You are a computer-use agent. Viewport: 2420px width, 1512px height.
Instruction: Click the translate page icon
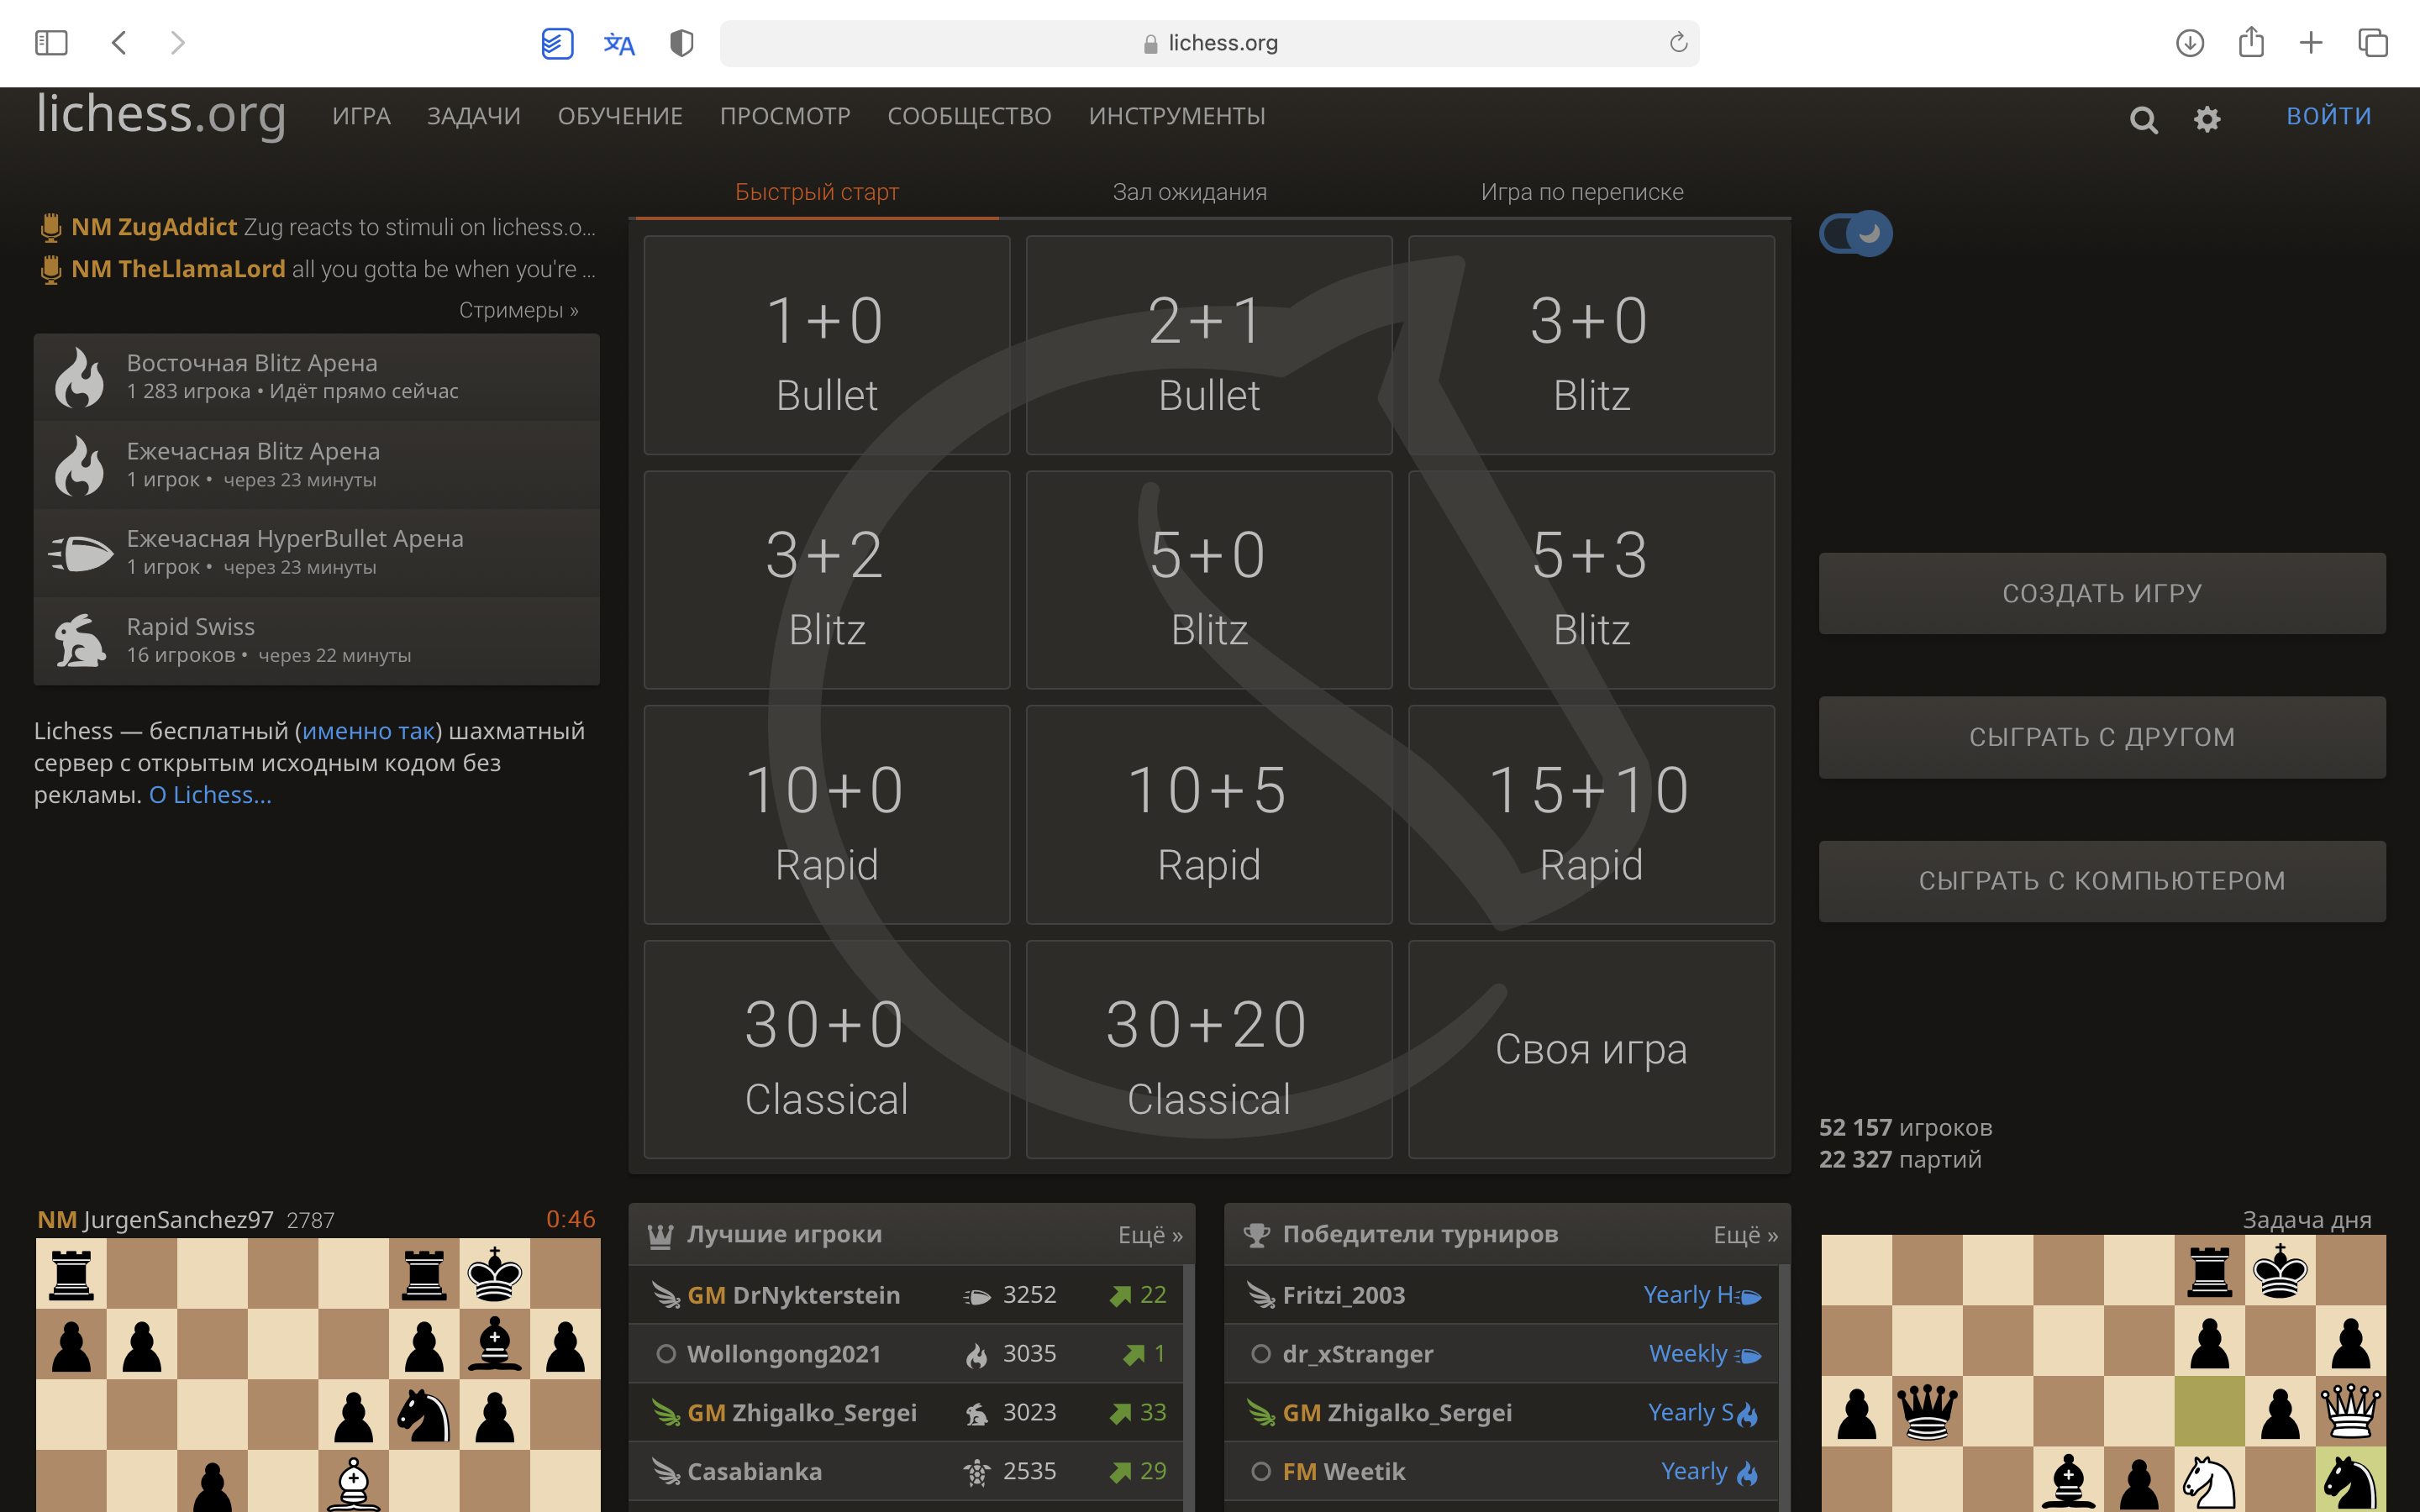619,44
